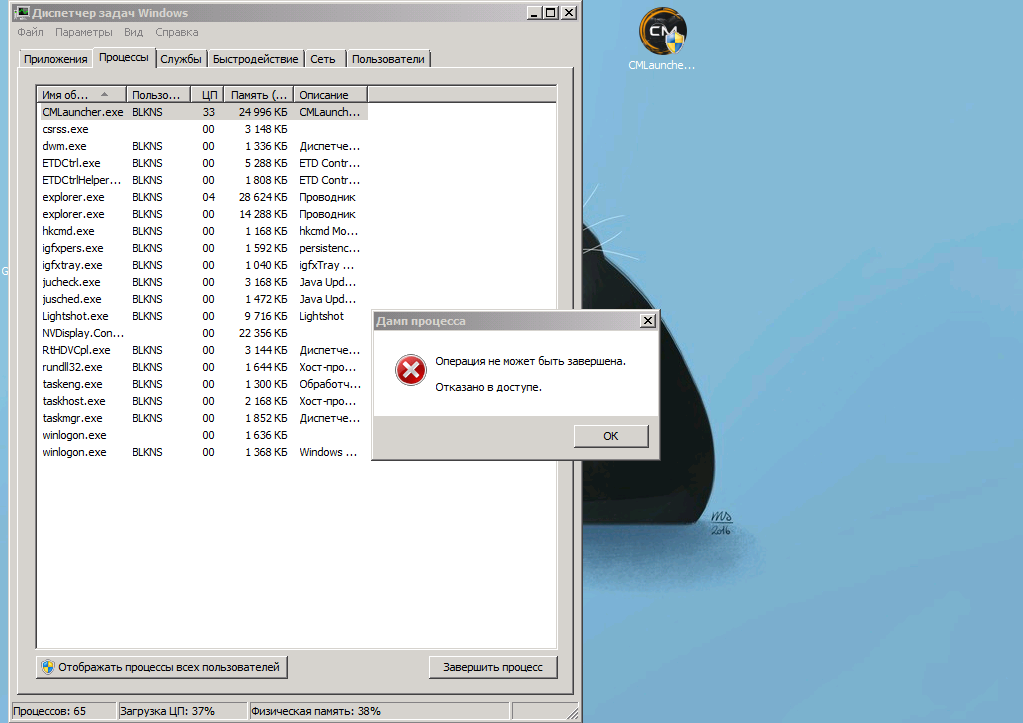Select the igfxtray.exe process row

click(203, 265)
